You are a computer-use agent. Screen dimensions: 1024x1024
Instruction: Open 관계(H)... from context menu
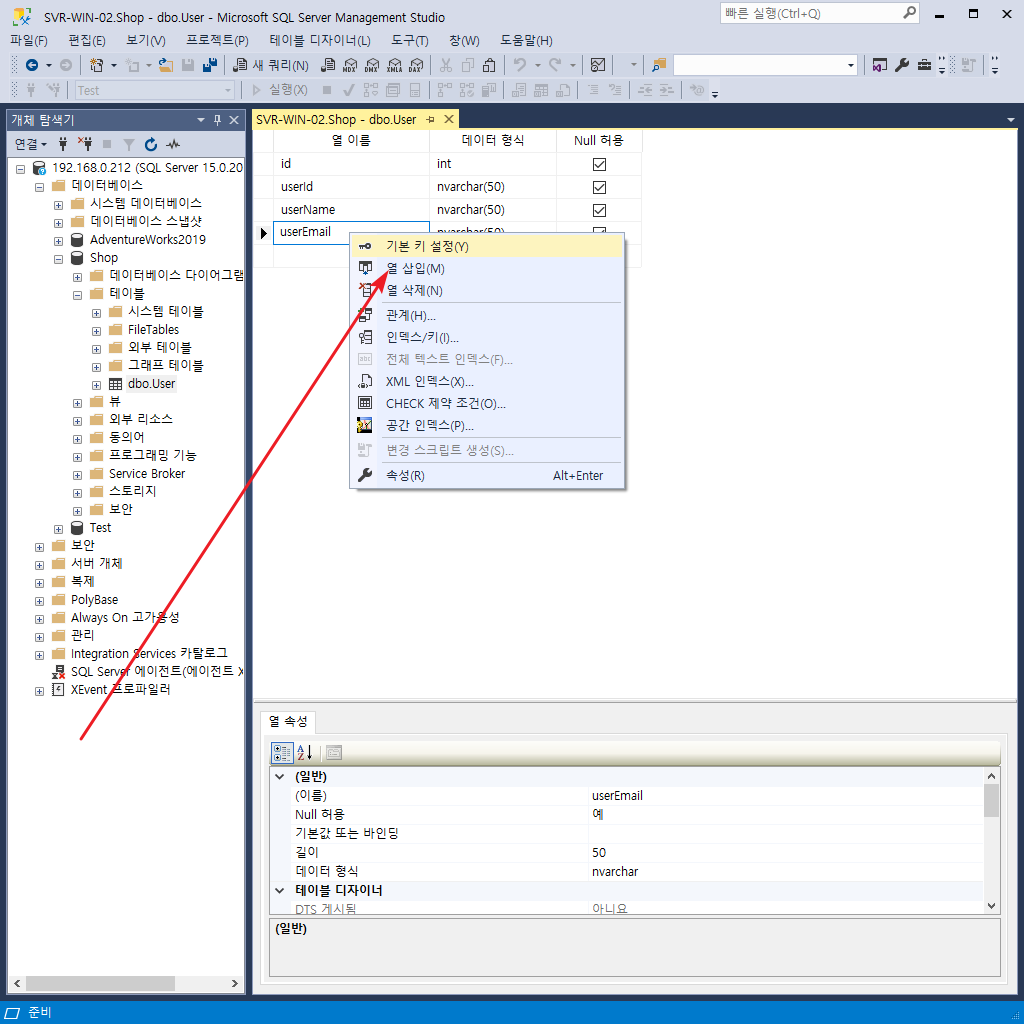point(487,315)
